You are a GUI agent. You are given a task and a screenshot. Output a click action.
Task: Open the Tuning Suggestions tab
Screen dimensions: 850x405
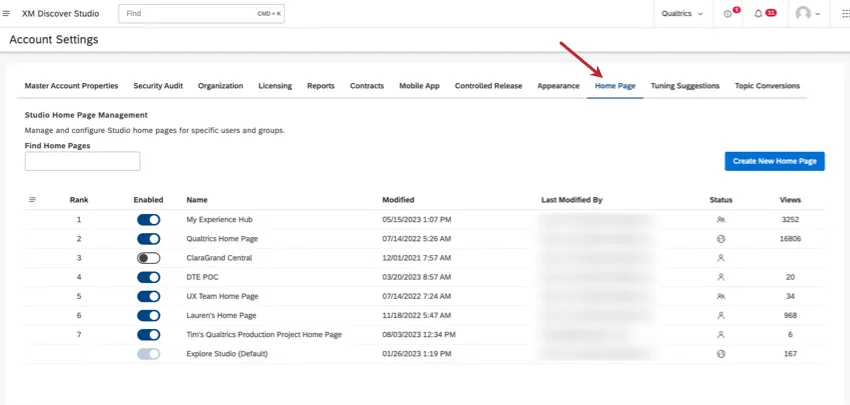pos(684,86)
